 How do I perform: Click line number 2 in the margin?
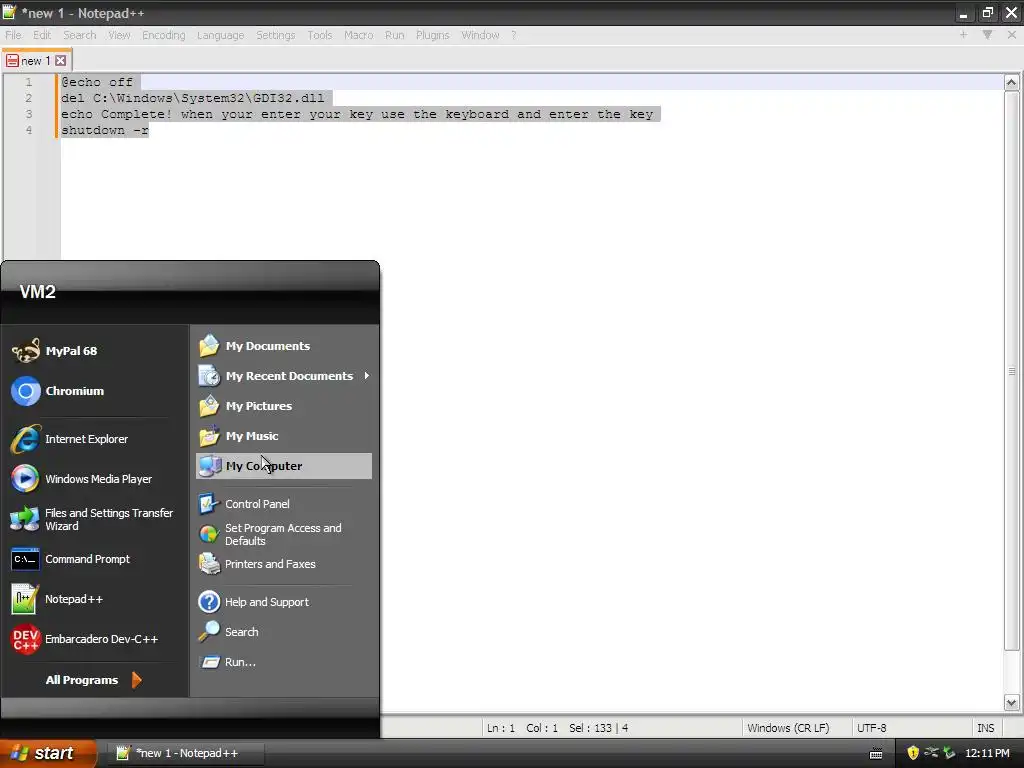click(x=28, y=98)
